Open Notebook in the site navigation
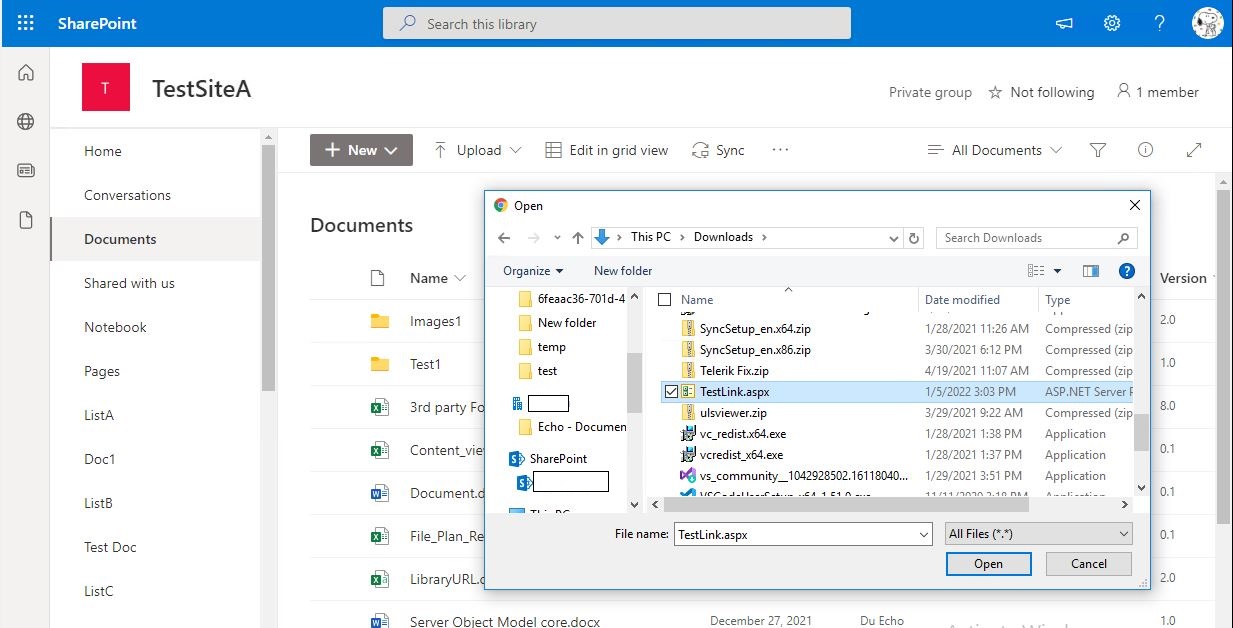Image resolution: width=1233 pixels, height=628 pixels. coord(115,327)
